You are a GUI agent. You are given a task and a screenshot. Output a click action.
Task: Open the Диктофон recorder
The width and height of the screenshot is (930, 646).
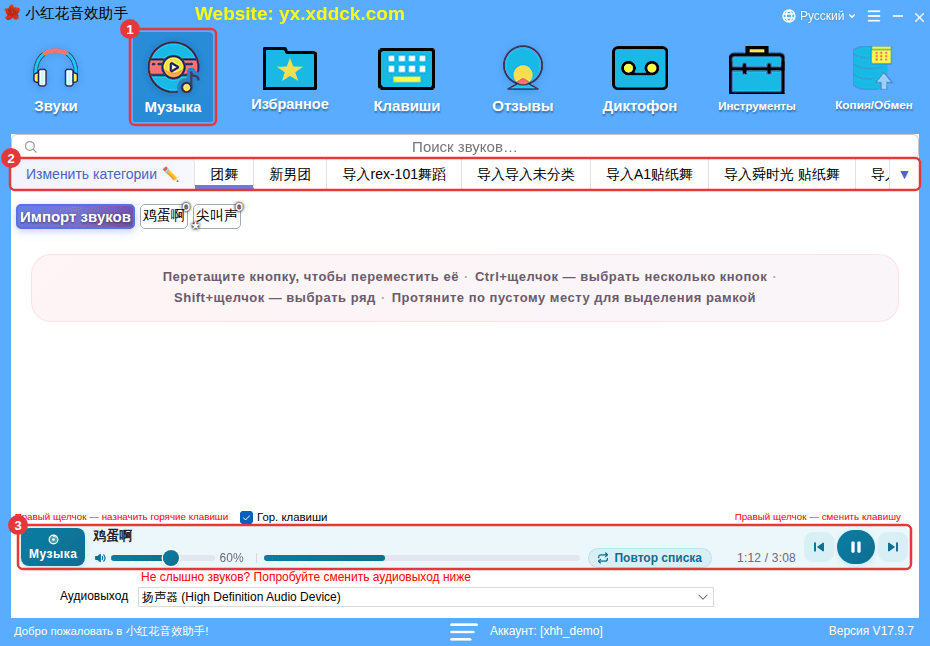coord(639,80)
